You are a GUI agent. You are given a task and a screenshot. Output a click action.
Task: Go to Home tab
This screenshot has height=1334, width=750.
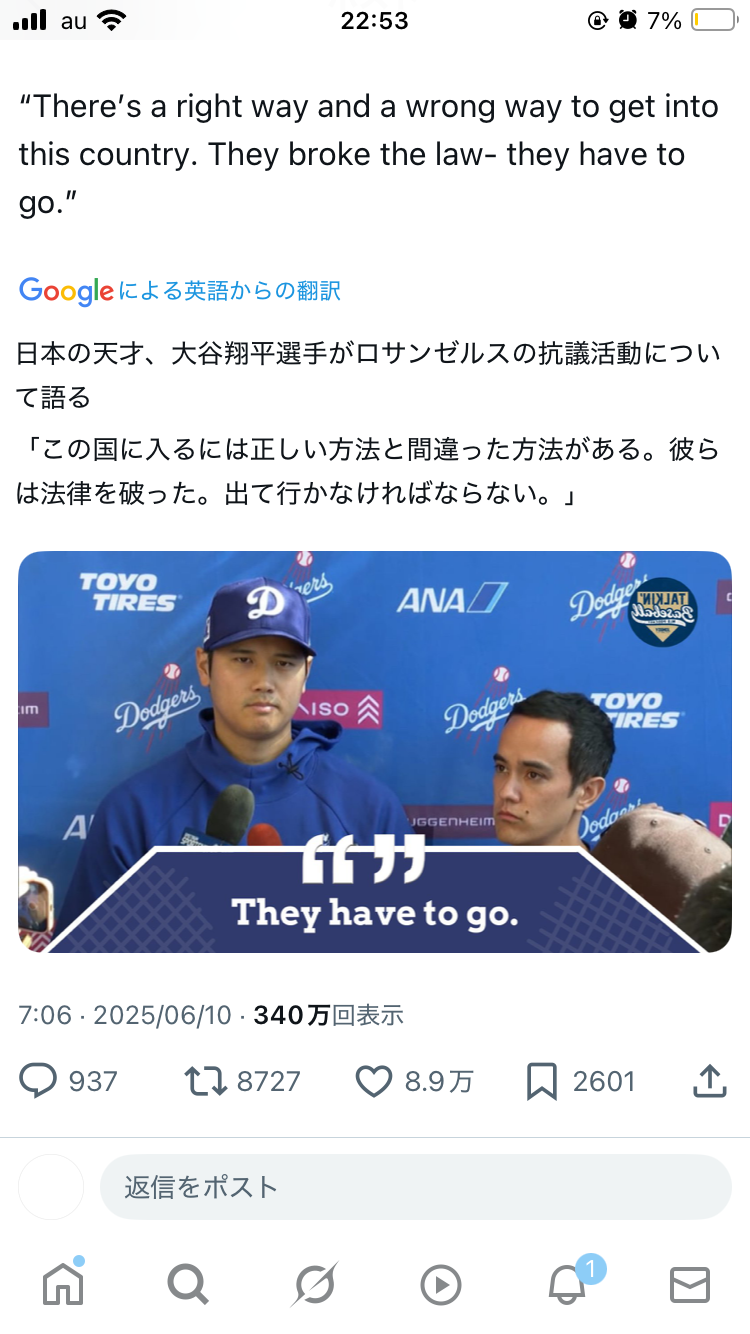click(x=63, y=1283)
